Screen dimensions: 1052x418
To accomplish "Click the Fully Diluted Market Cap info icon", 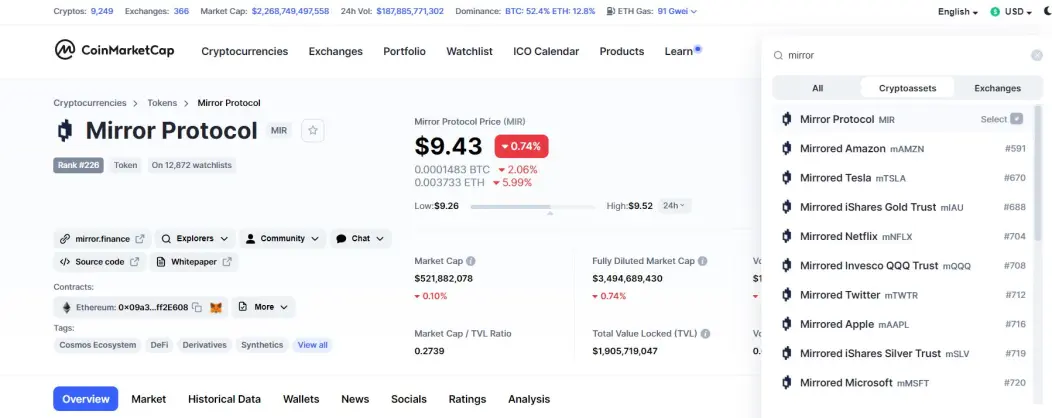I will click(702, 261).
